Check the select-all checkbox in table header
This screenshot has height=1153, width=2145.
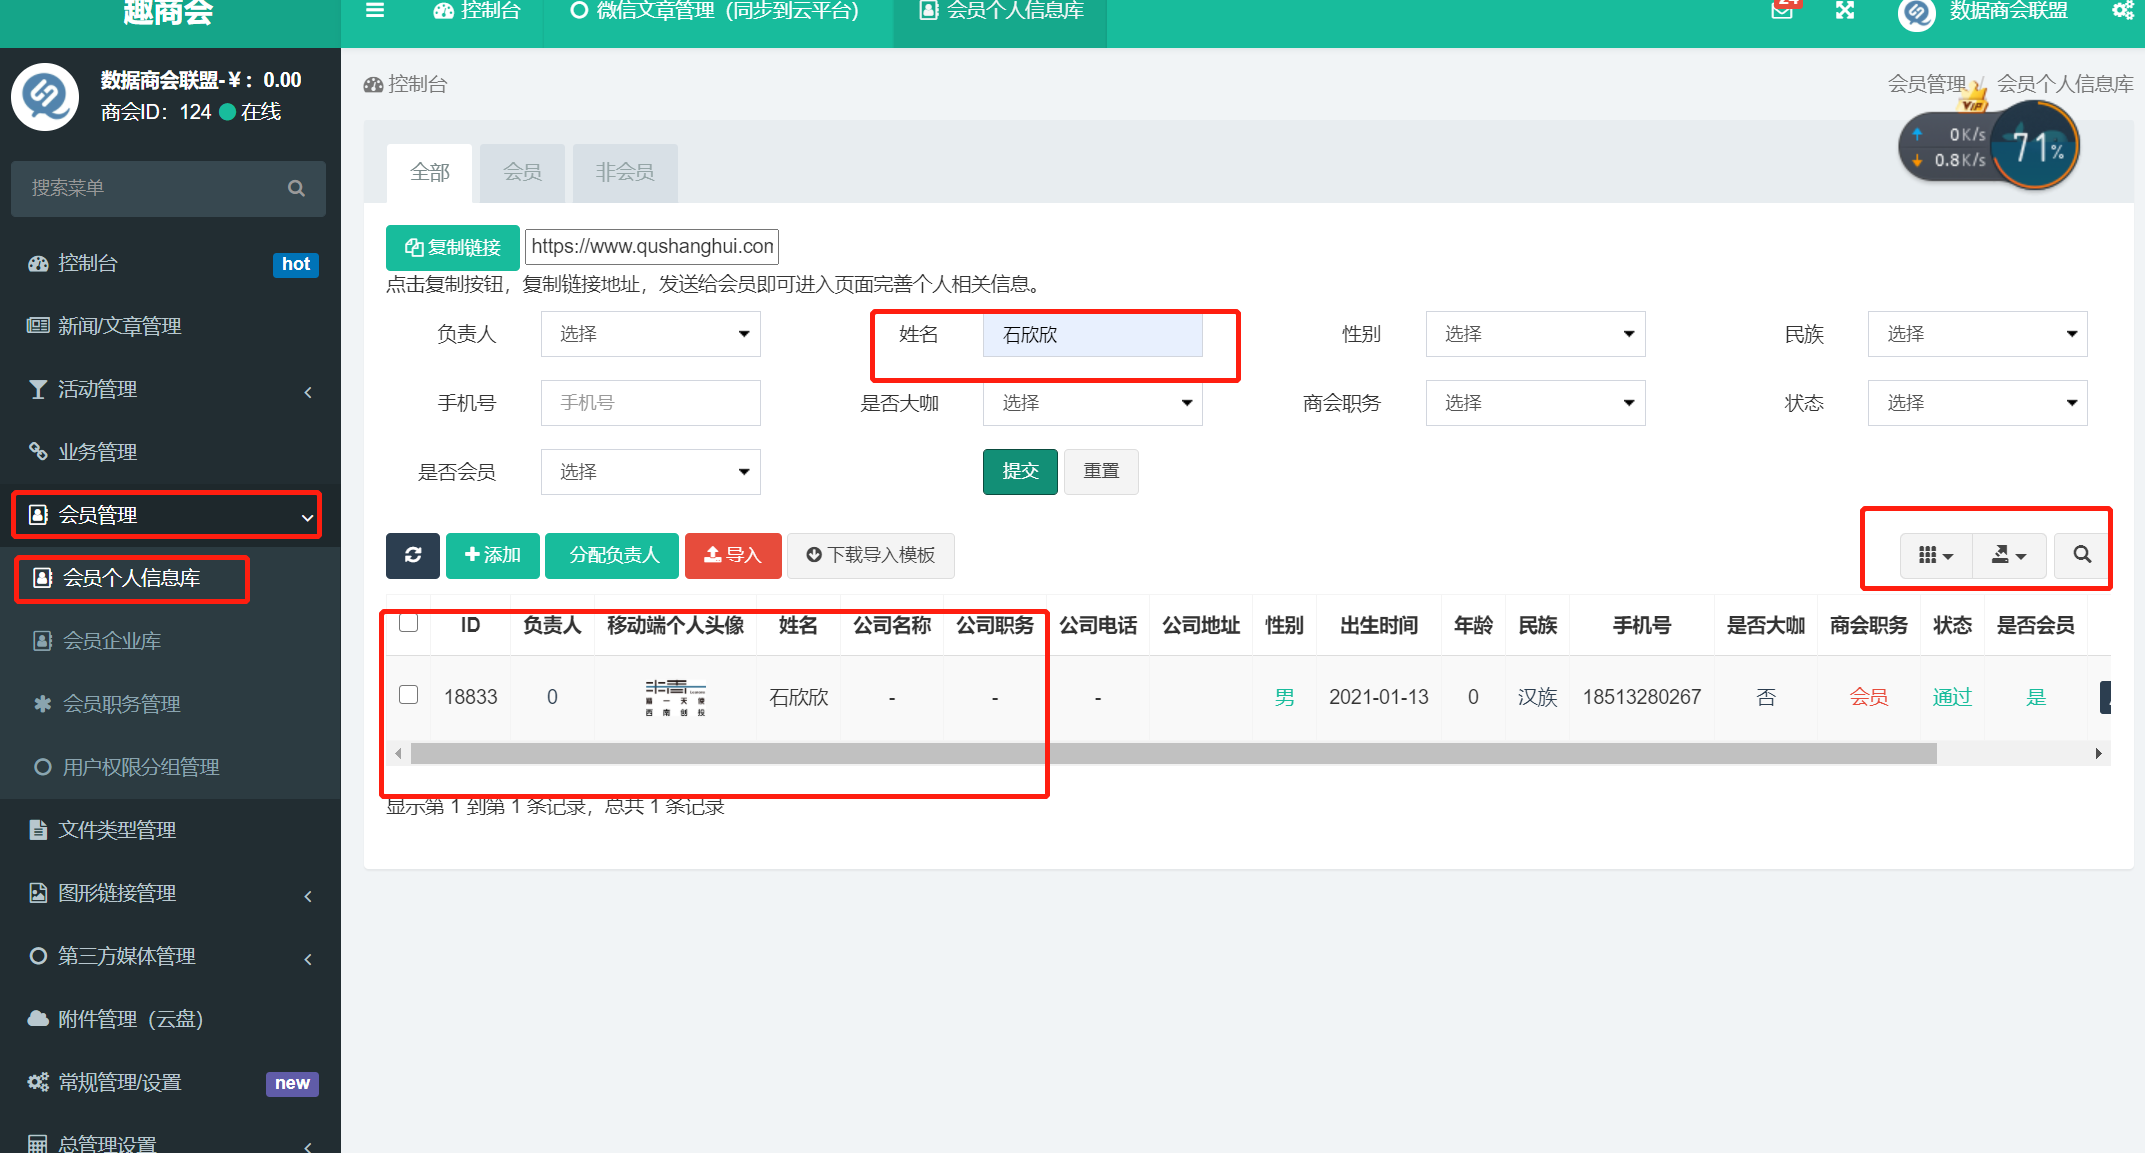(408, 623)
